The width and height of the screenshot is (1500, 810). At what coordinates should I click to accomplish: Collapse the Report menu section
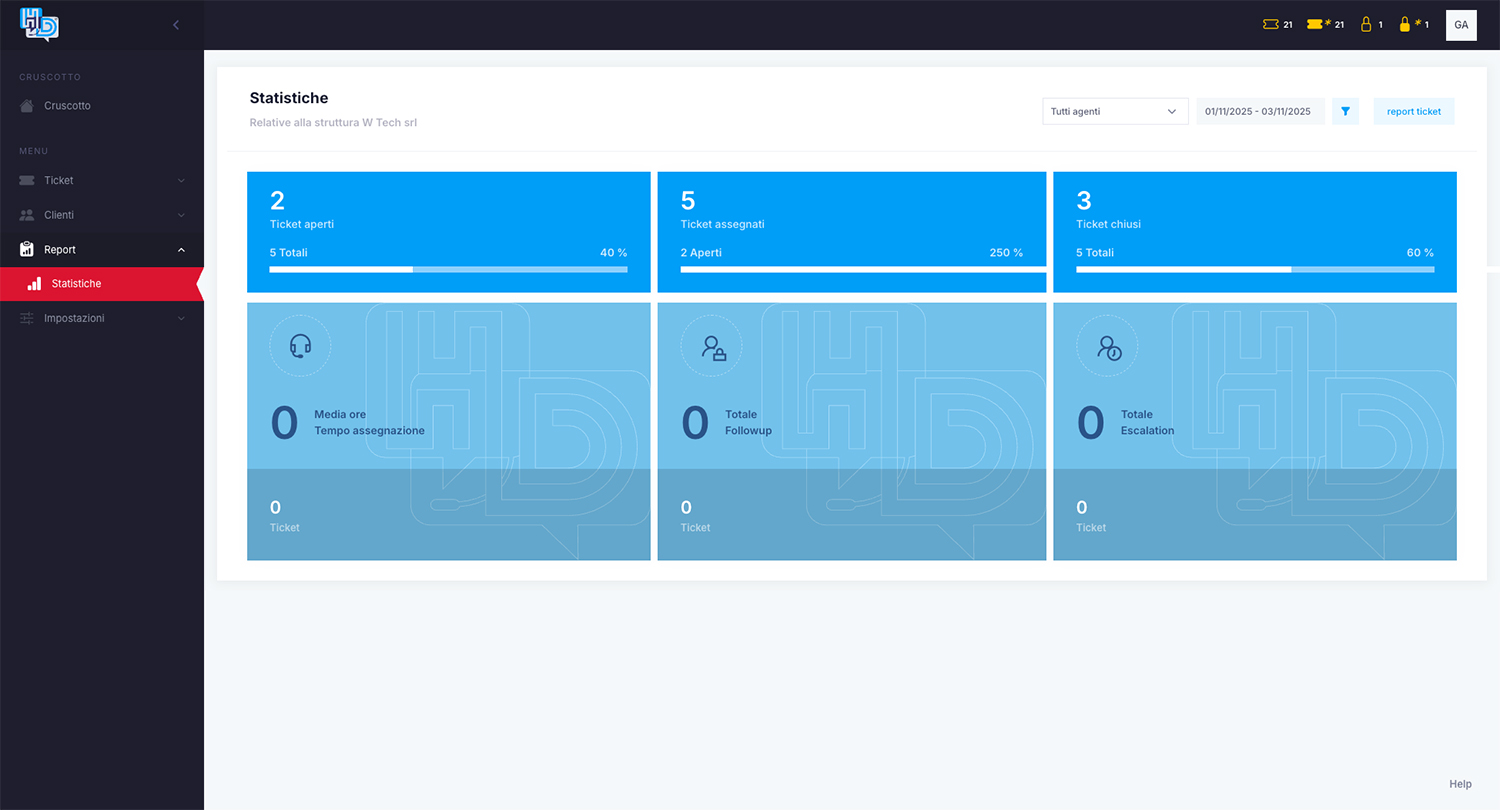181,250
